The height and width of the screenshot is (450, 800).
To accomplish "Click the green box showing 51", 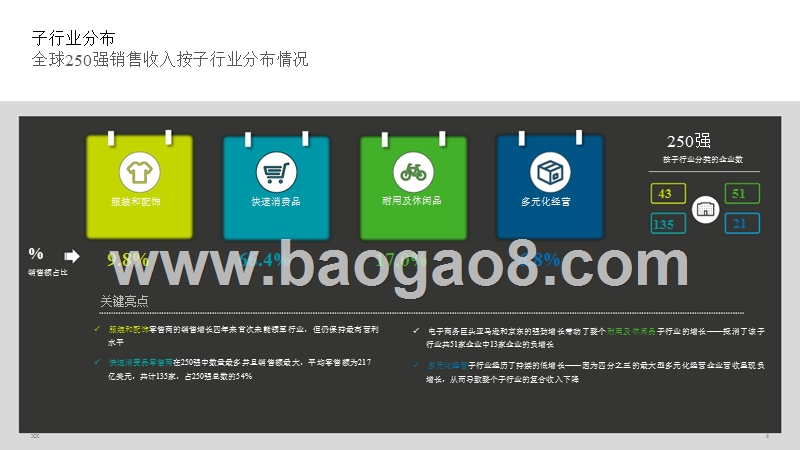I will pos(742,193).
